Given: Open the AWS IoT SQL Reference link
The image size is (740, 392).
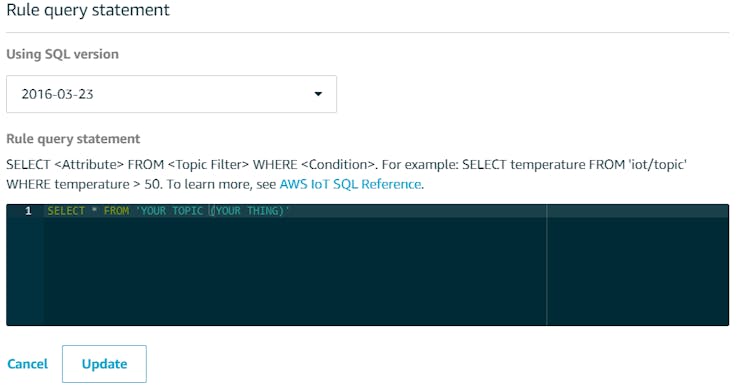Looking at the screenshot, I should (x=350, y=184).
